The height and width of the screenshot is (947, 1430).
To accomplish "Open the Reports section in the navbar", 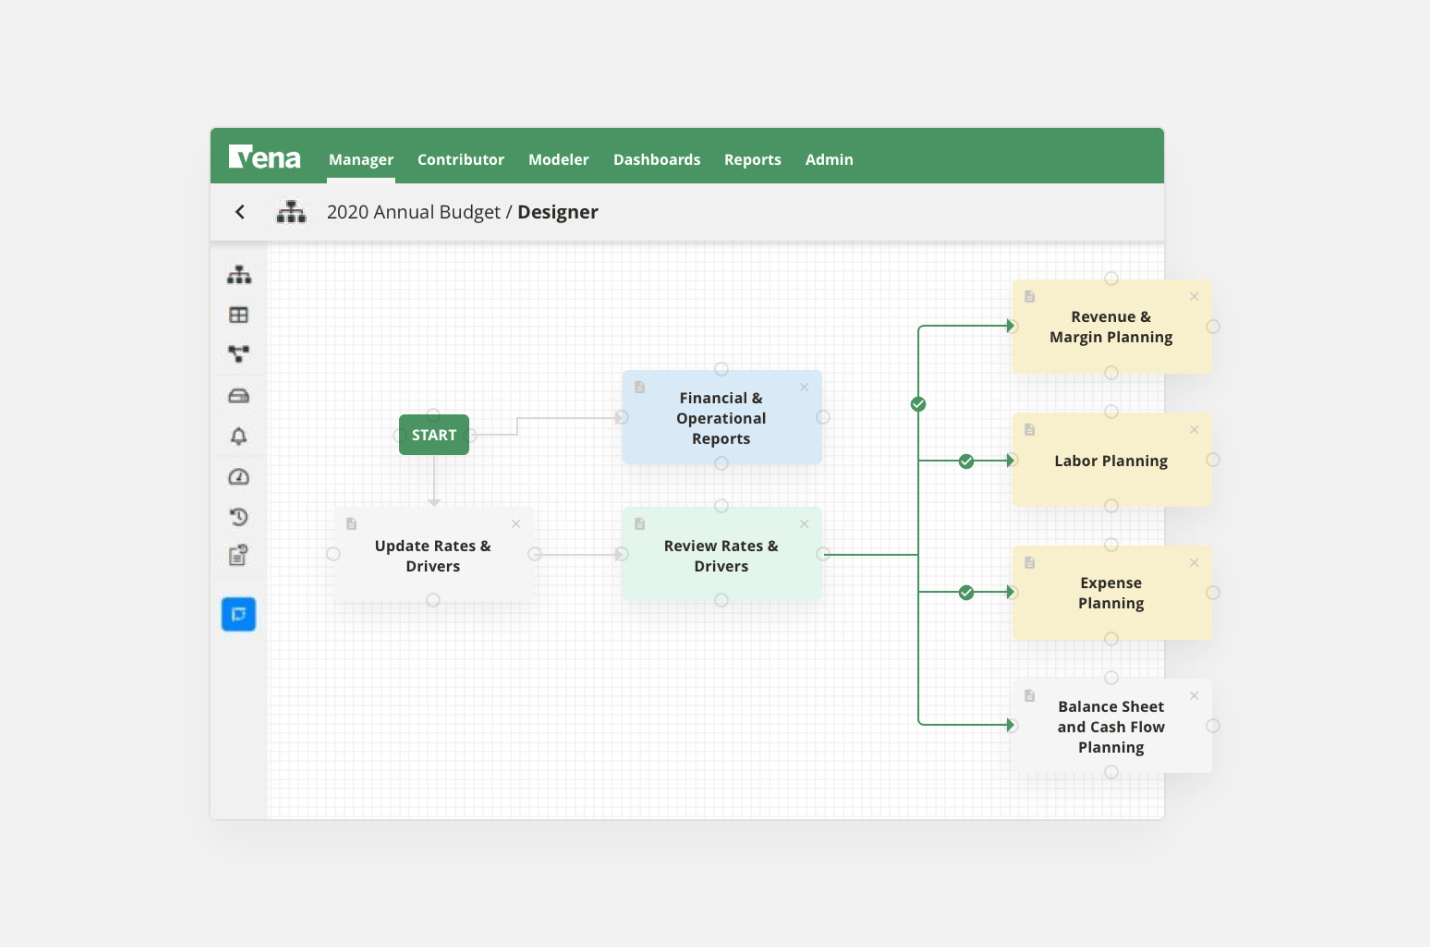I will [752, 159].
